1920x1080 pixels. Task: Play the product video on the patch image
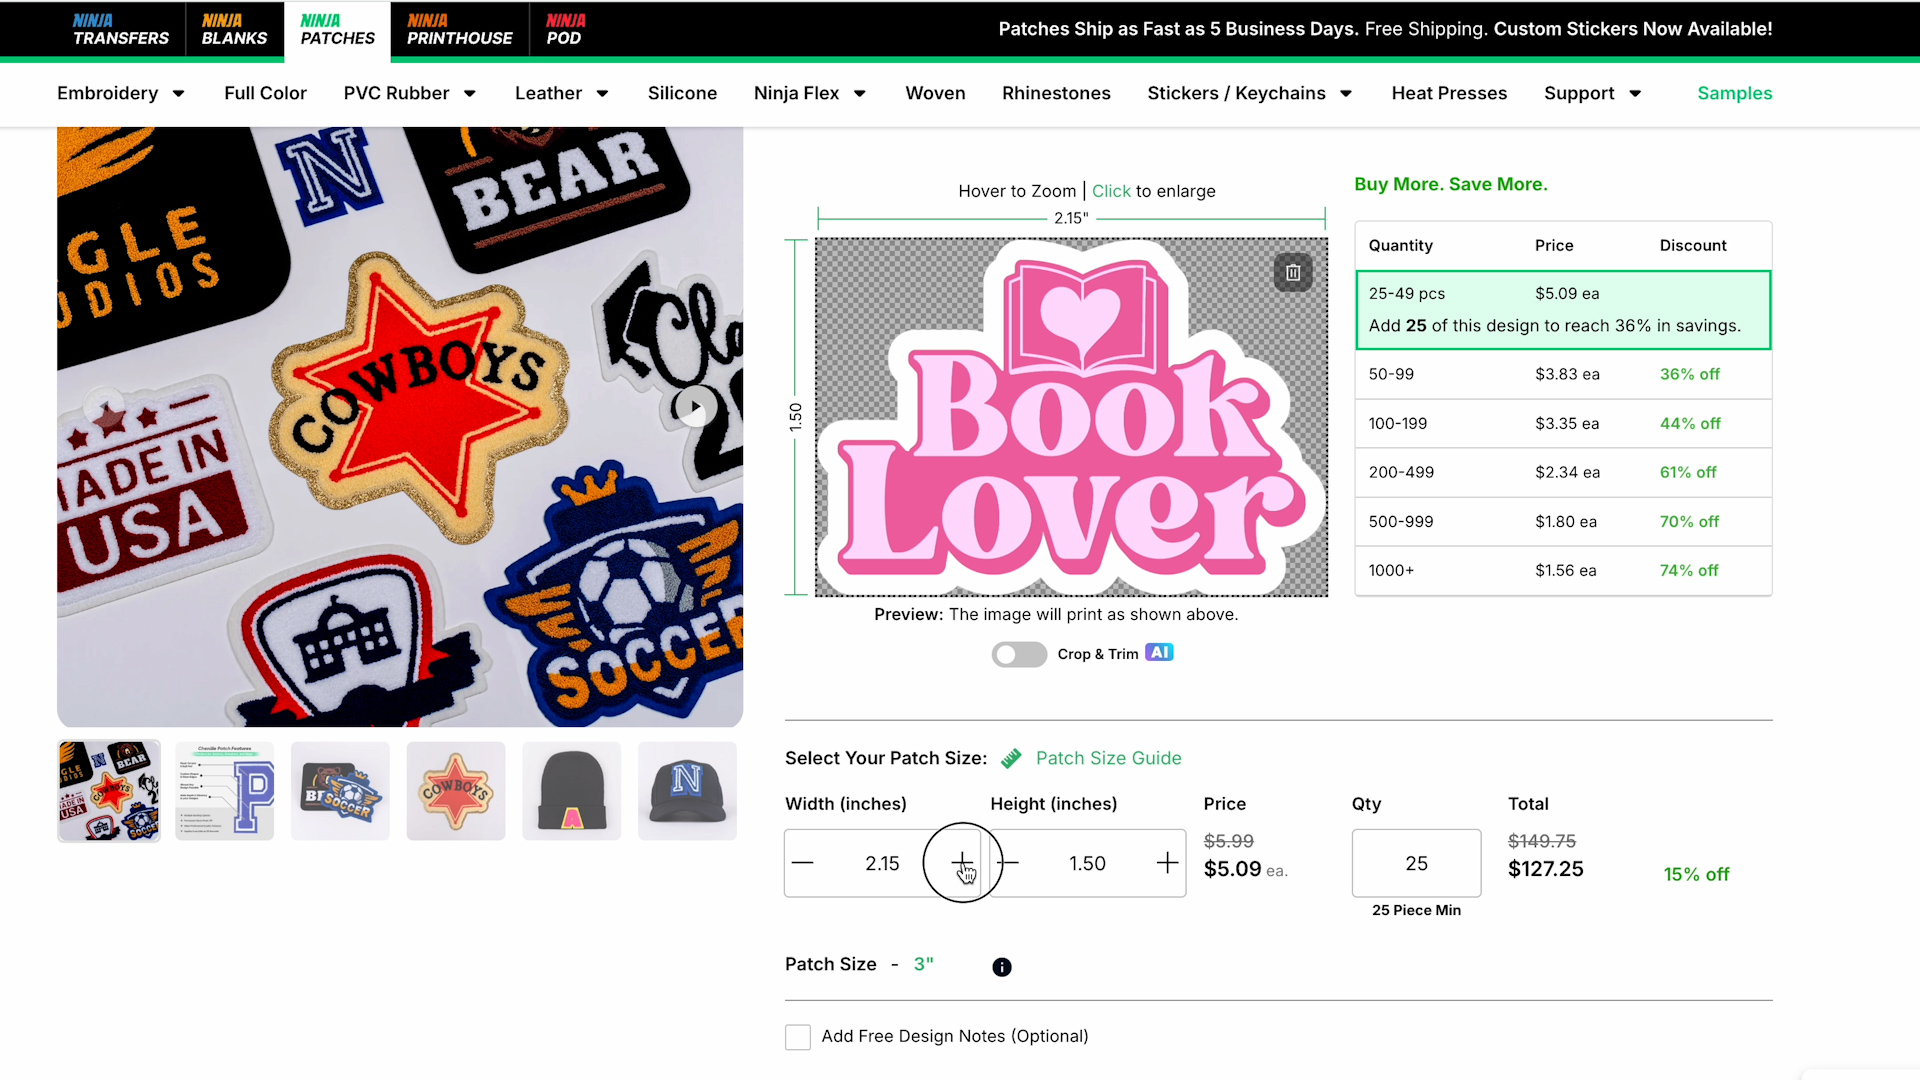[x=694, y=407]
